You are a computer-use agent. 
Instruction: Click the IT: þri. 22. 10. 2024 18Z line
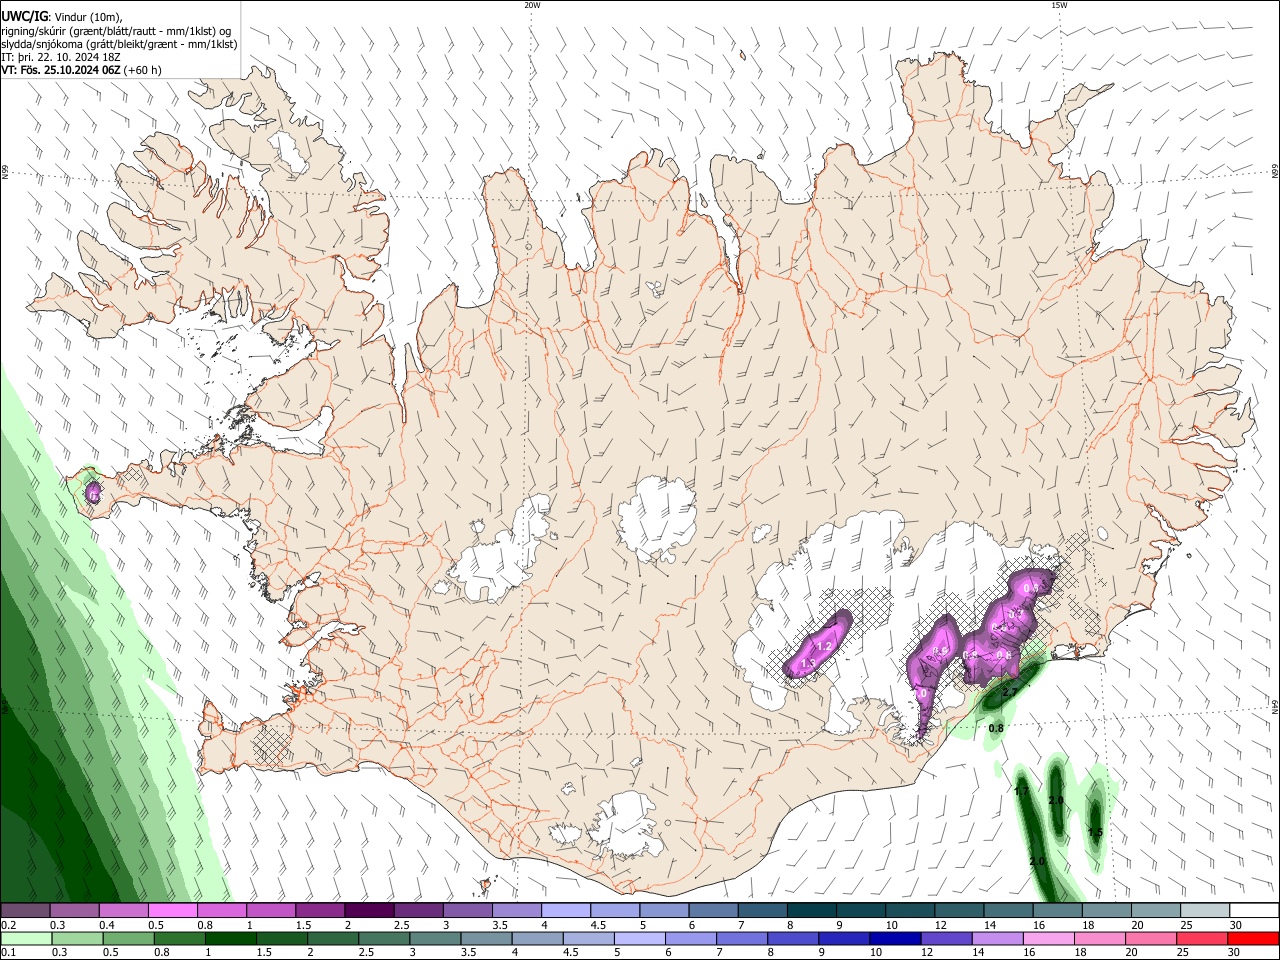pyautogui.click(x=61, y=57)
